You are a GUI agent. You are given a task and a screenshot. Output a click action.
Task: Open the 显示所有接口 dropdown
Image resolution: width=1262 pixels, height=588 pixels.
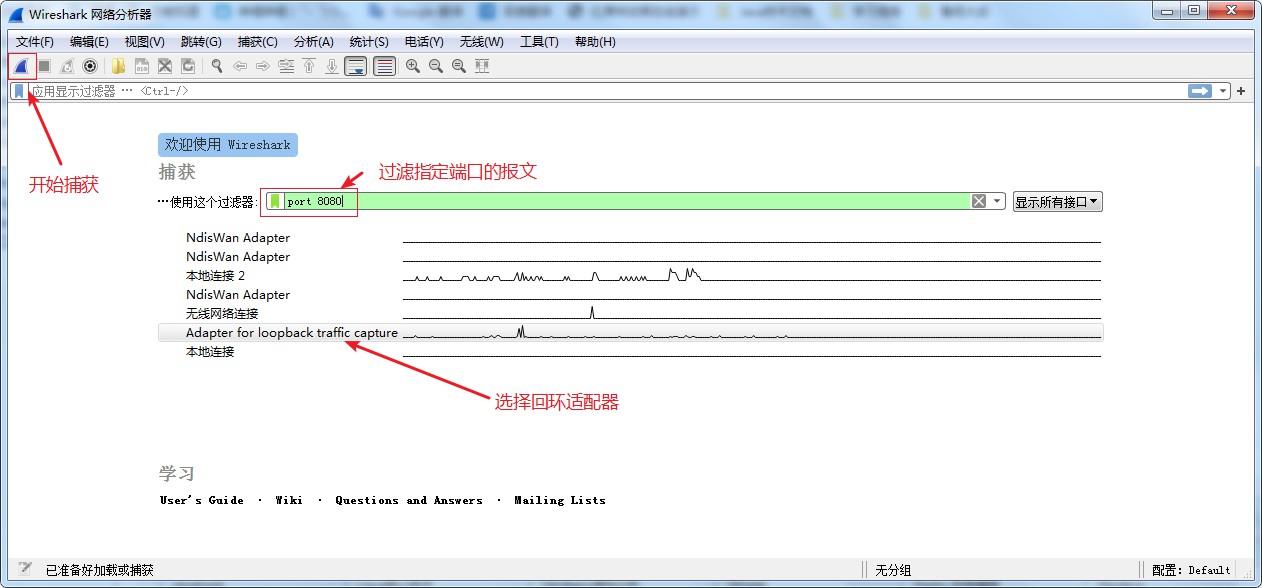point(1057,201)
